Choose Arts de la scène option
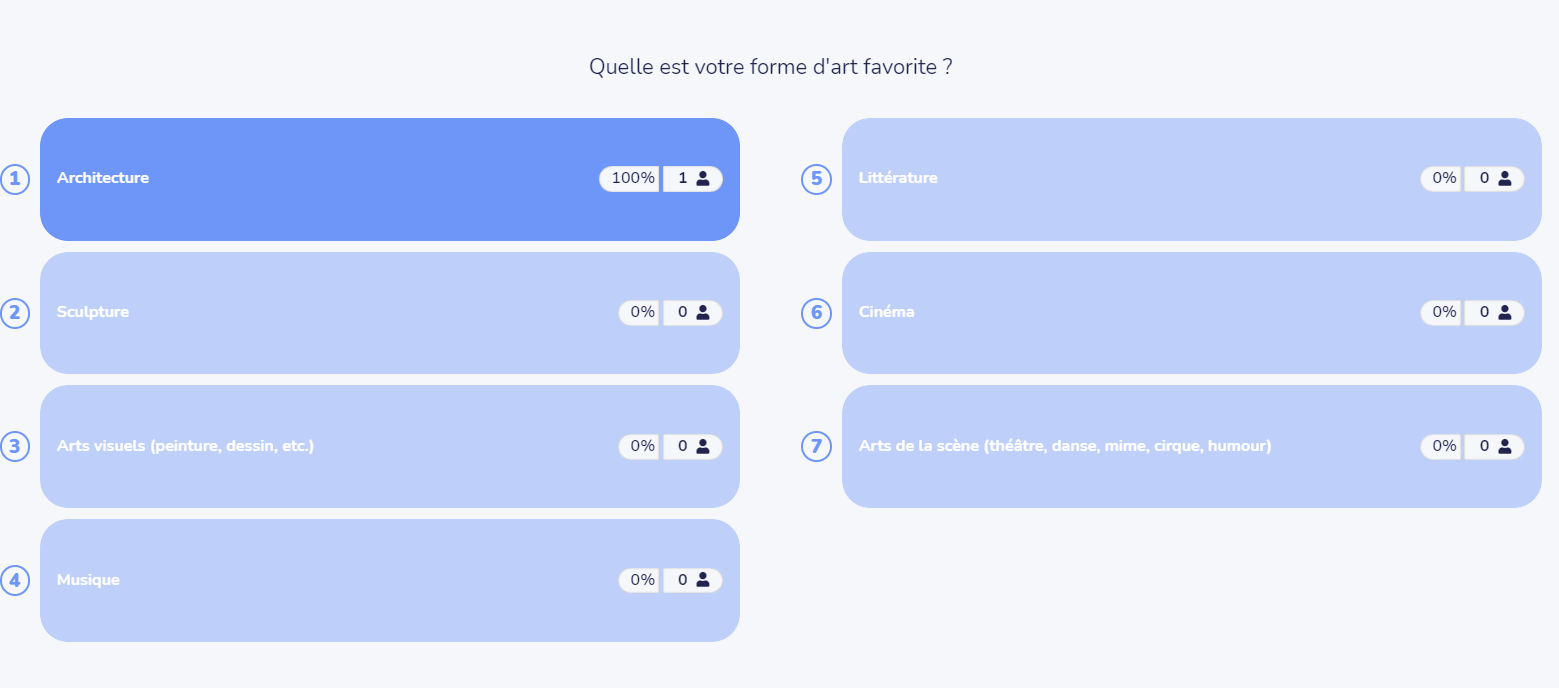 tap(1192, 446)
